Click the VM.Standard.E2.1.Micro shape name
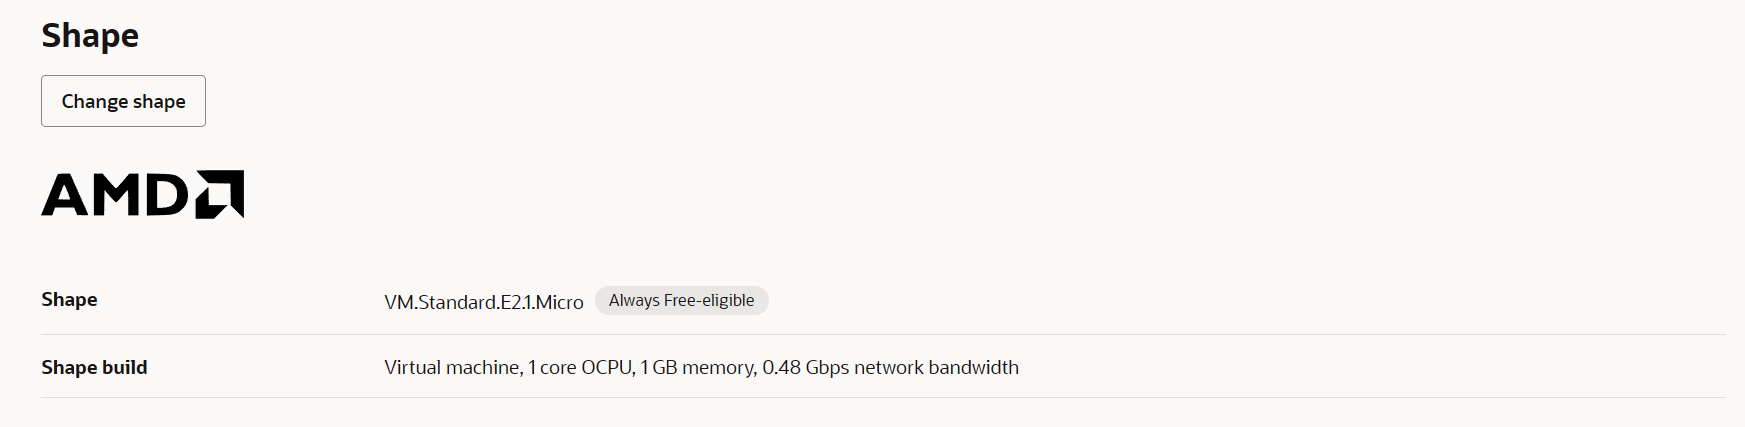 (x=484, y=302)
